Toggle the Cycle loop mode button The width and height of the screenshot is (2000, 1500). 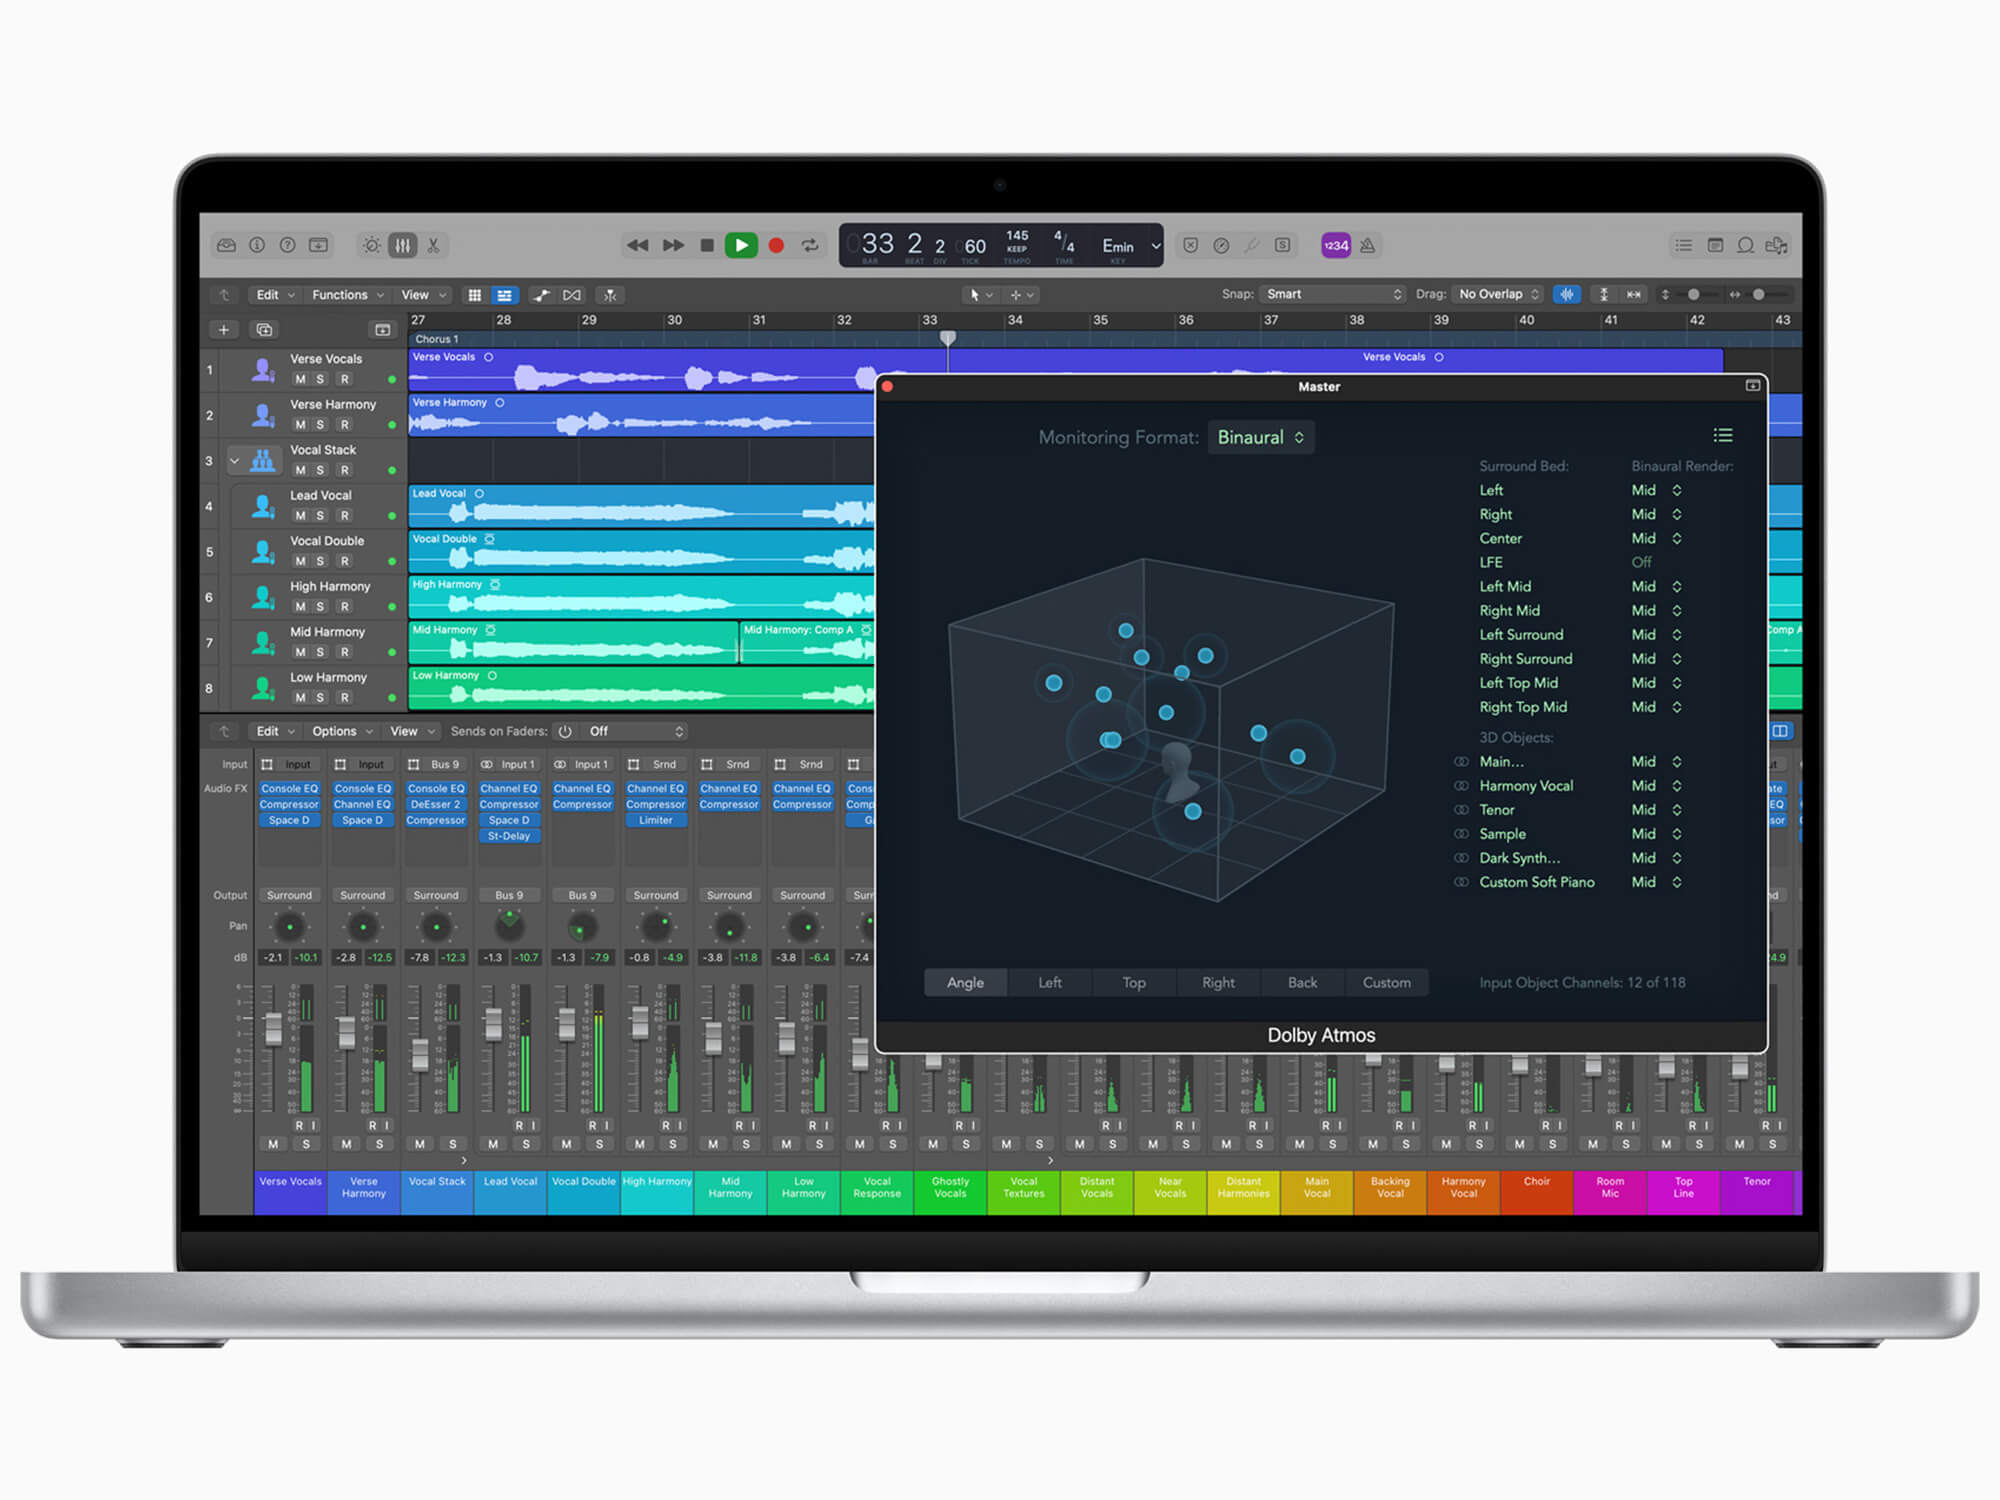[x=810, y=245]
